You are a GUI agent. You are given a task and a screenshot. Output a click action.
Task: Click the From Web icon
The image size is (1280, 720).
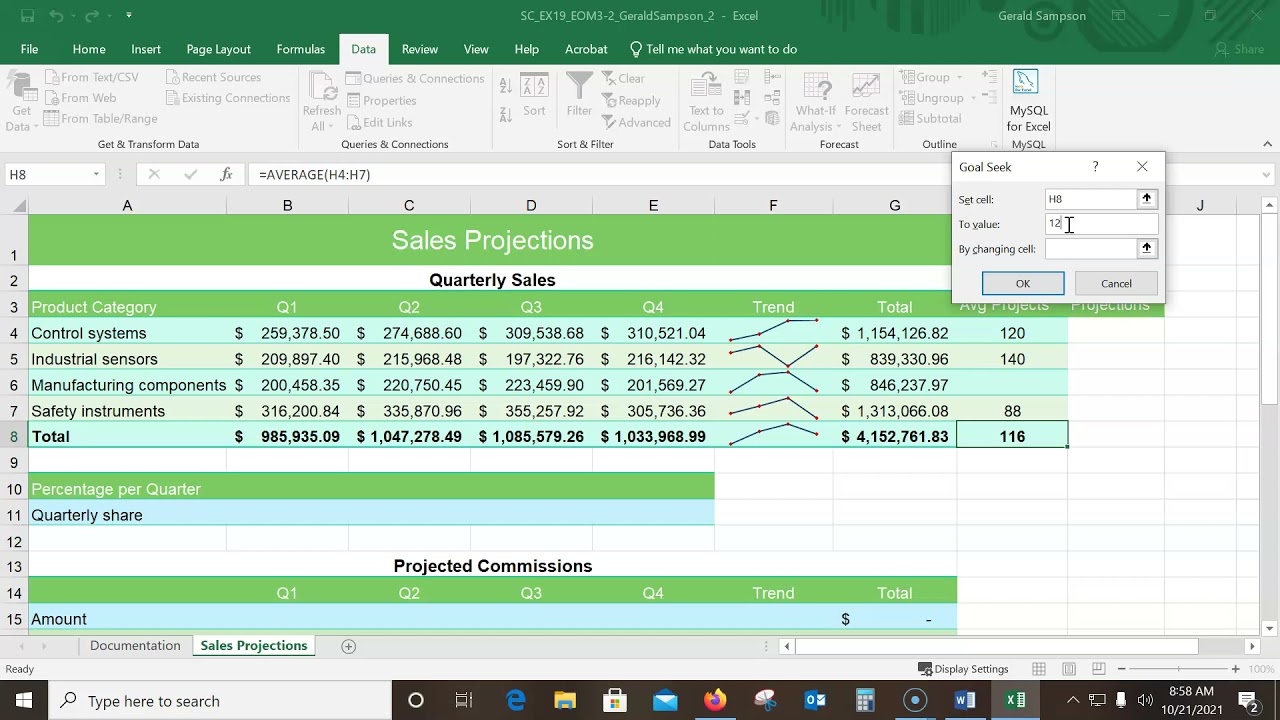pos(50,98)
